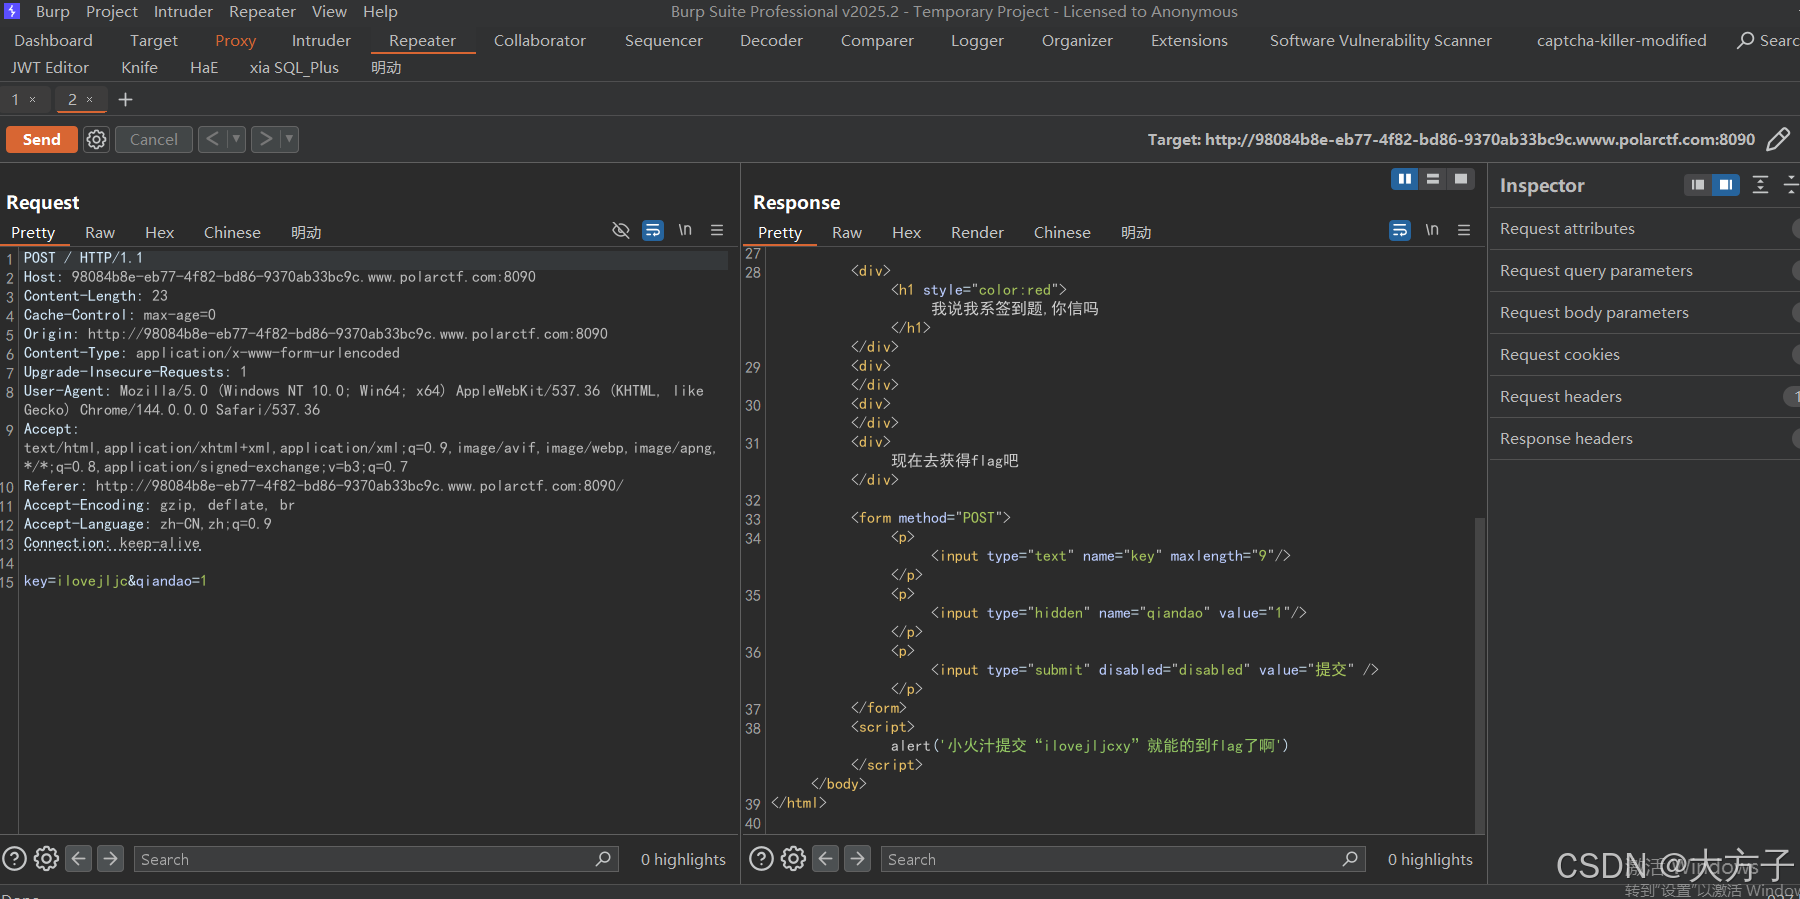Viewport: 1800px width, 899px height.
Task: Toggle \n non-printable chars in Response
Action: tap(1432, 230)
